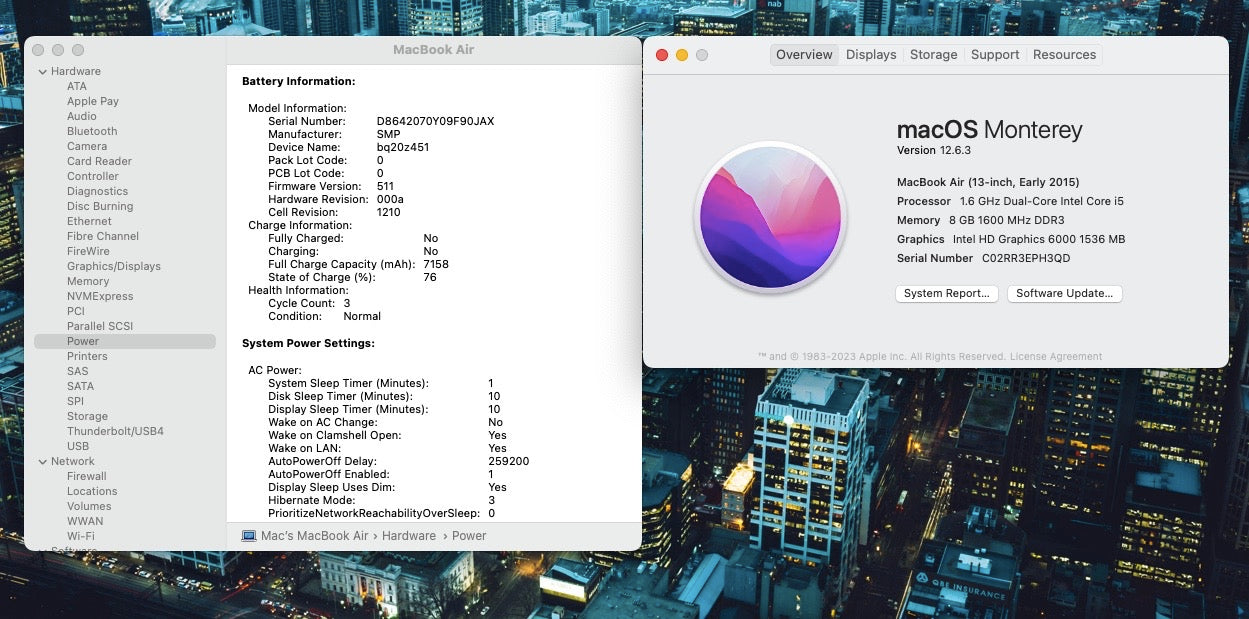
Task: Go to the Resources tab
Action: pyautogui.click(x=1064, y=55)
